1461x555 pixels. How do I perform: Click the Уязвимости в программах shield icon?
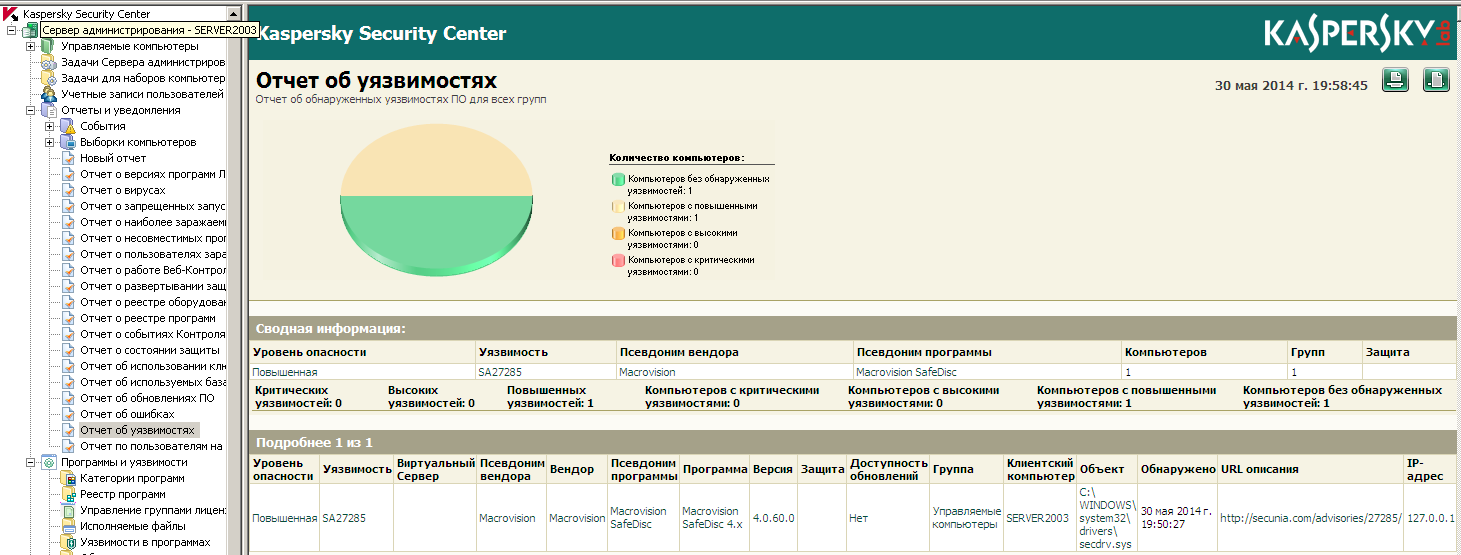tap(67, 542)
